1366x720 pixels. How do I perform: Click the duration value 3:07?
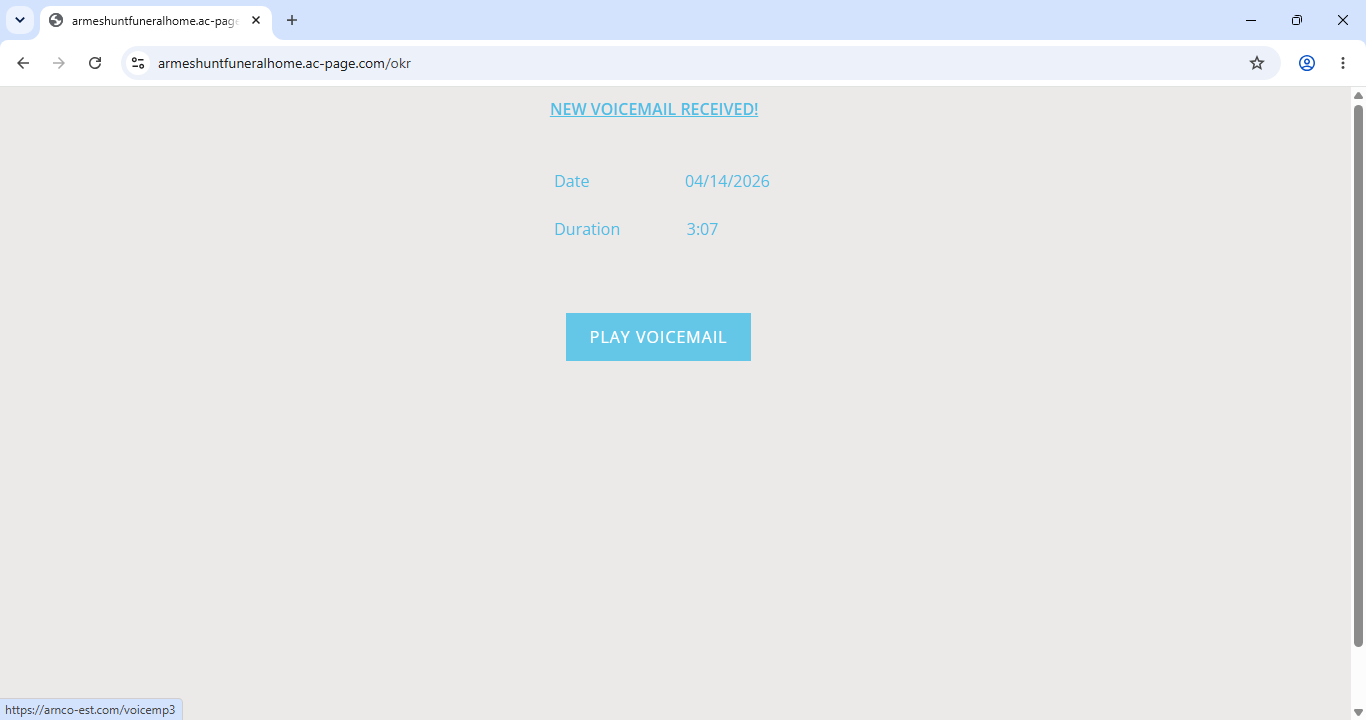(702, 229)
